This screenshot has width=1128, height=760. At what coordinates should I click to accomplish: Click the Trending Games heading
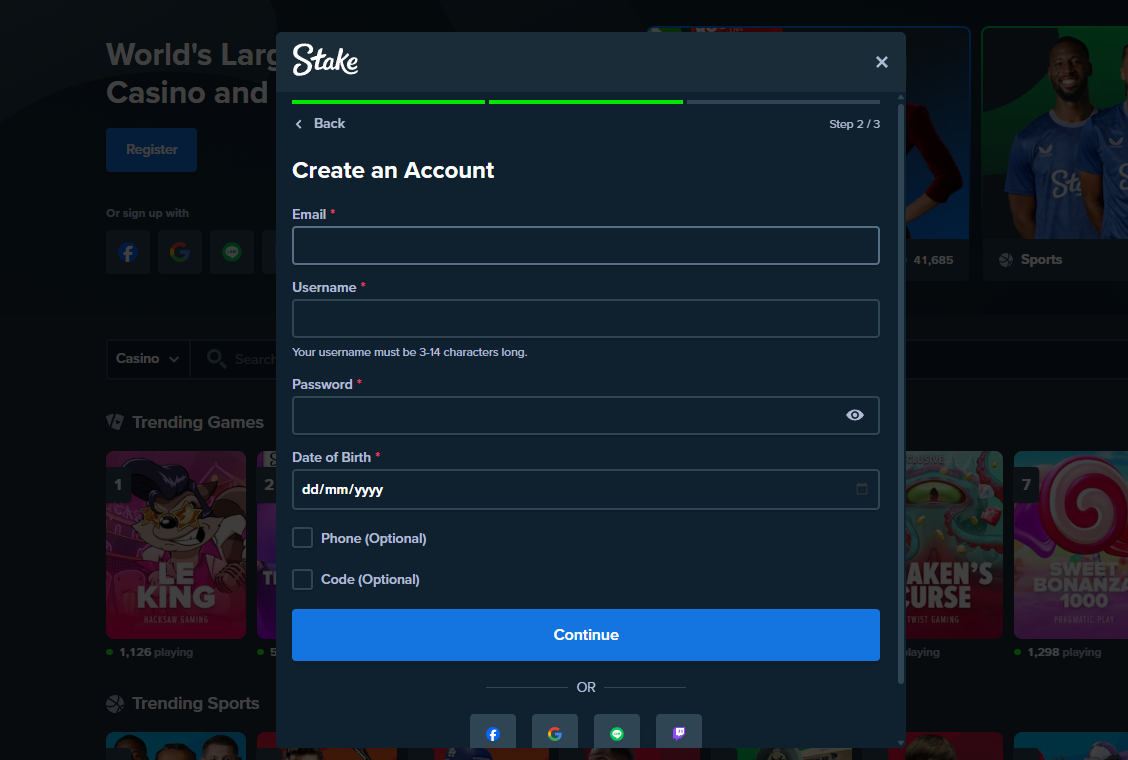(198, 422)
